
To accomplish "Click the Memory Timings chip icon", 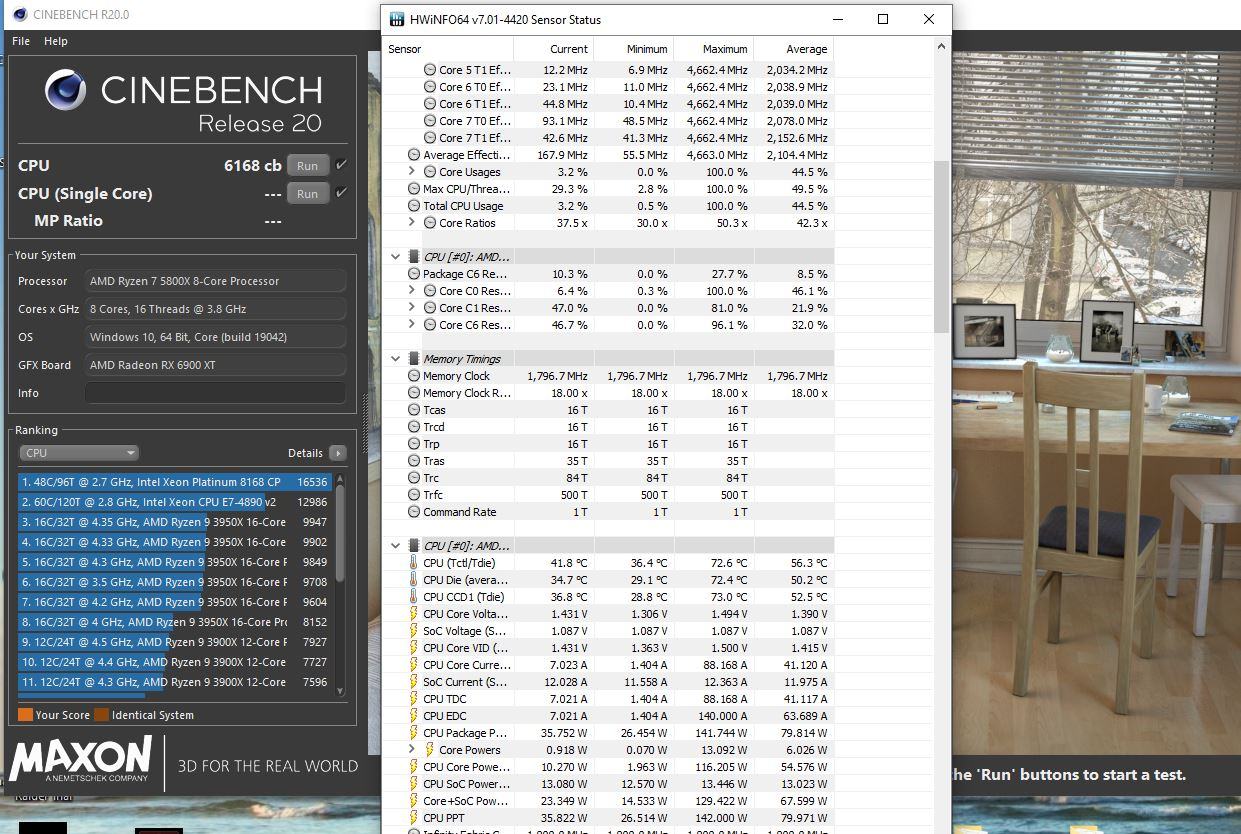I will click(413, 359).
